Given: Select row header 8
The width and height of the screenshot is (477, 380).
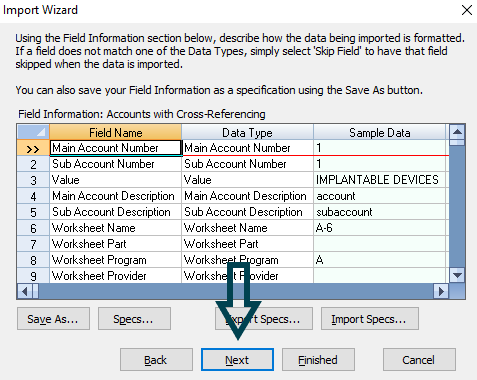Looking at the screenshot, I should pyautogui.click(x=33, y=260).
